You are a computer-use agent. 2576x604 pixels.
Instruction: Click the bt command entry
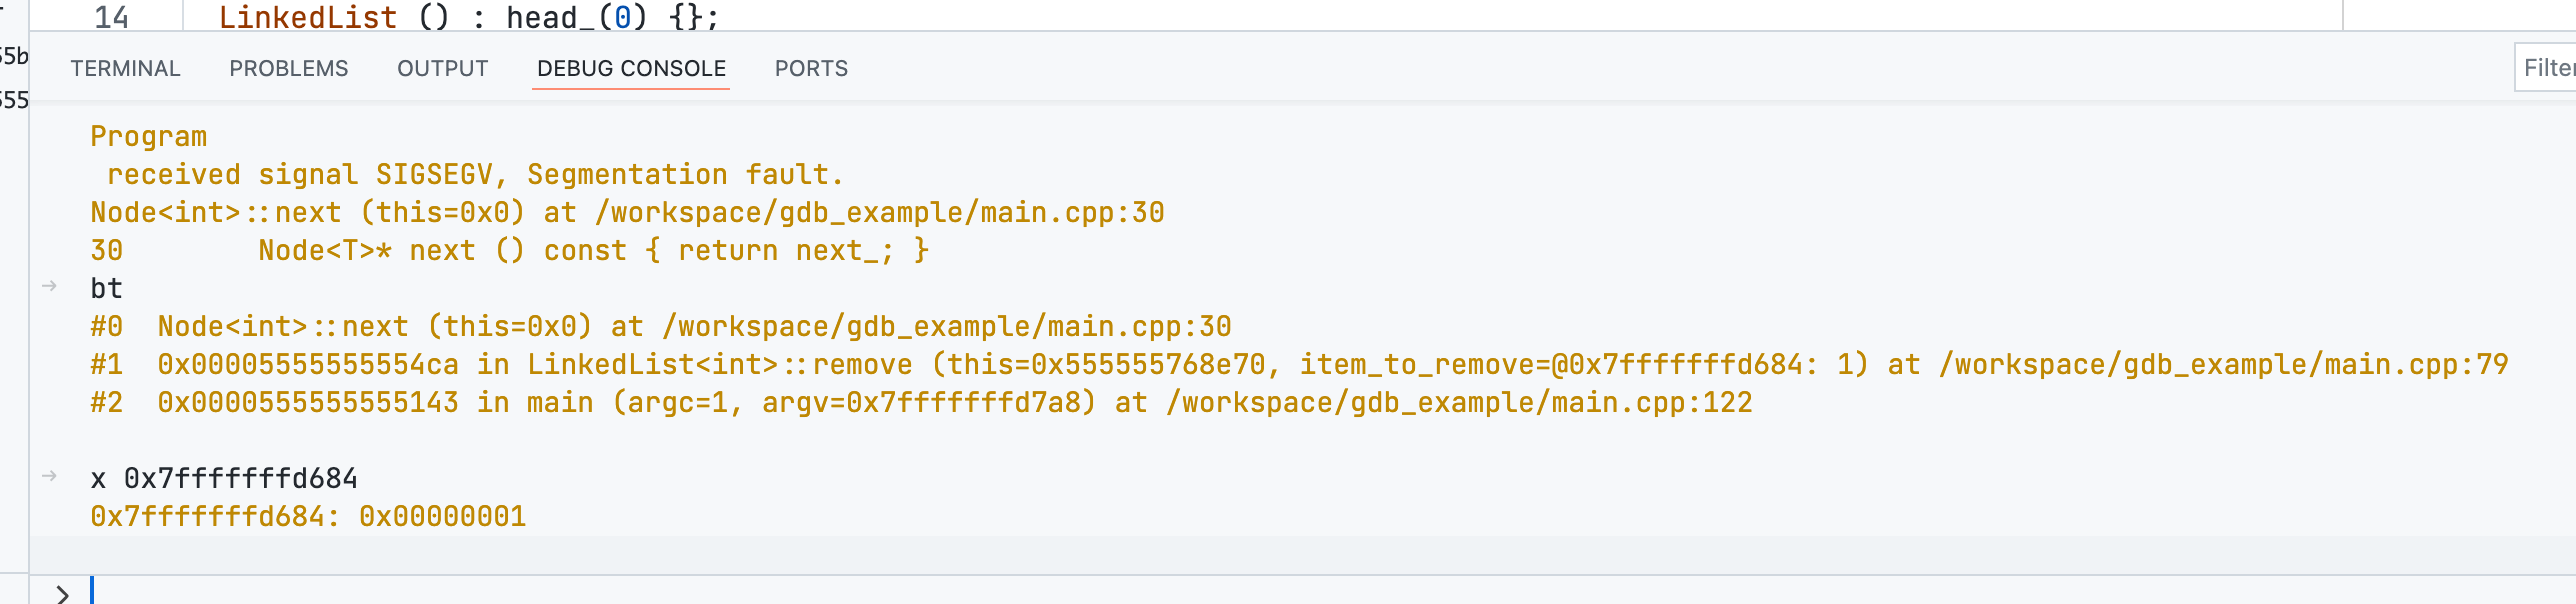click(x=106, y=288)
